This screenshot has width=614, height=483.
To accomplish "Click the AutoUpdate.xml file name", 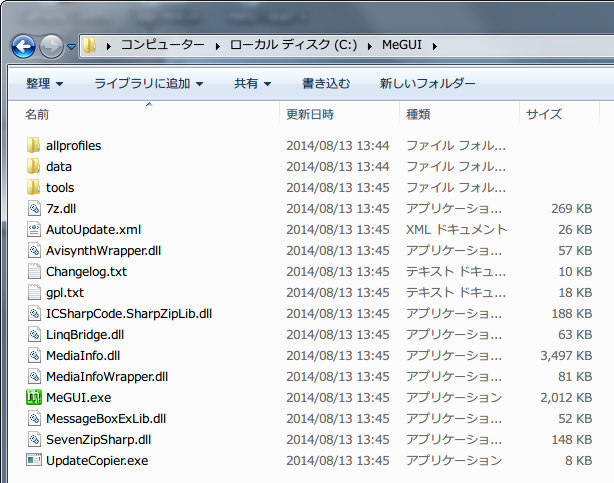I will [x=93, y=230].
